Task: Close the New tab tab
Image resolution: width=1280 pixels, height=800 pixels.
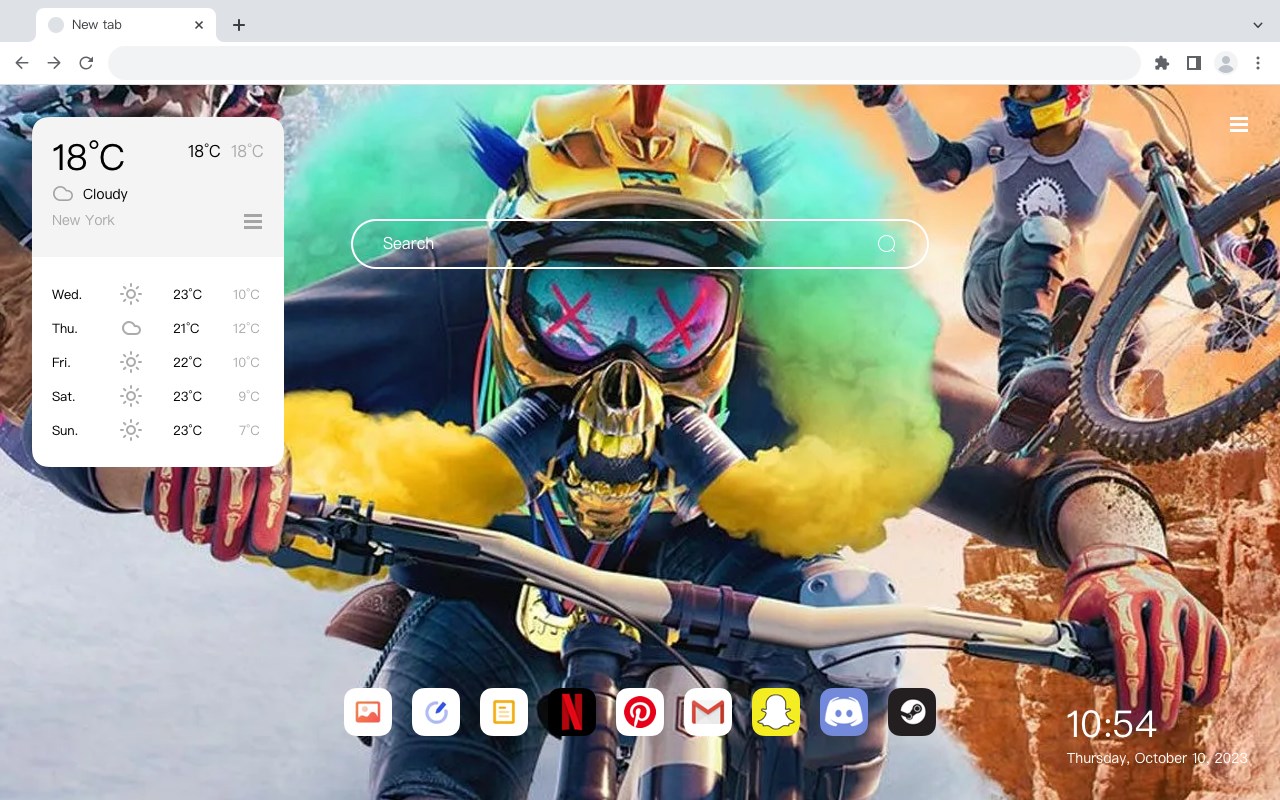Action: 199,25
